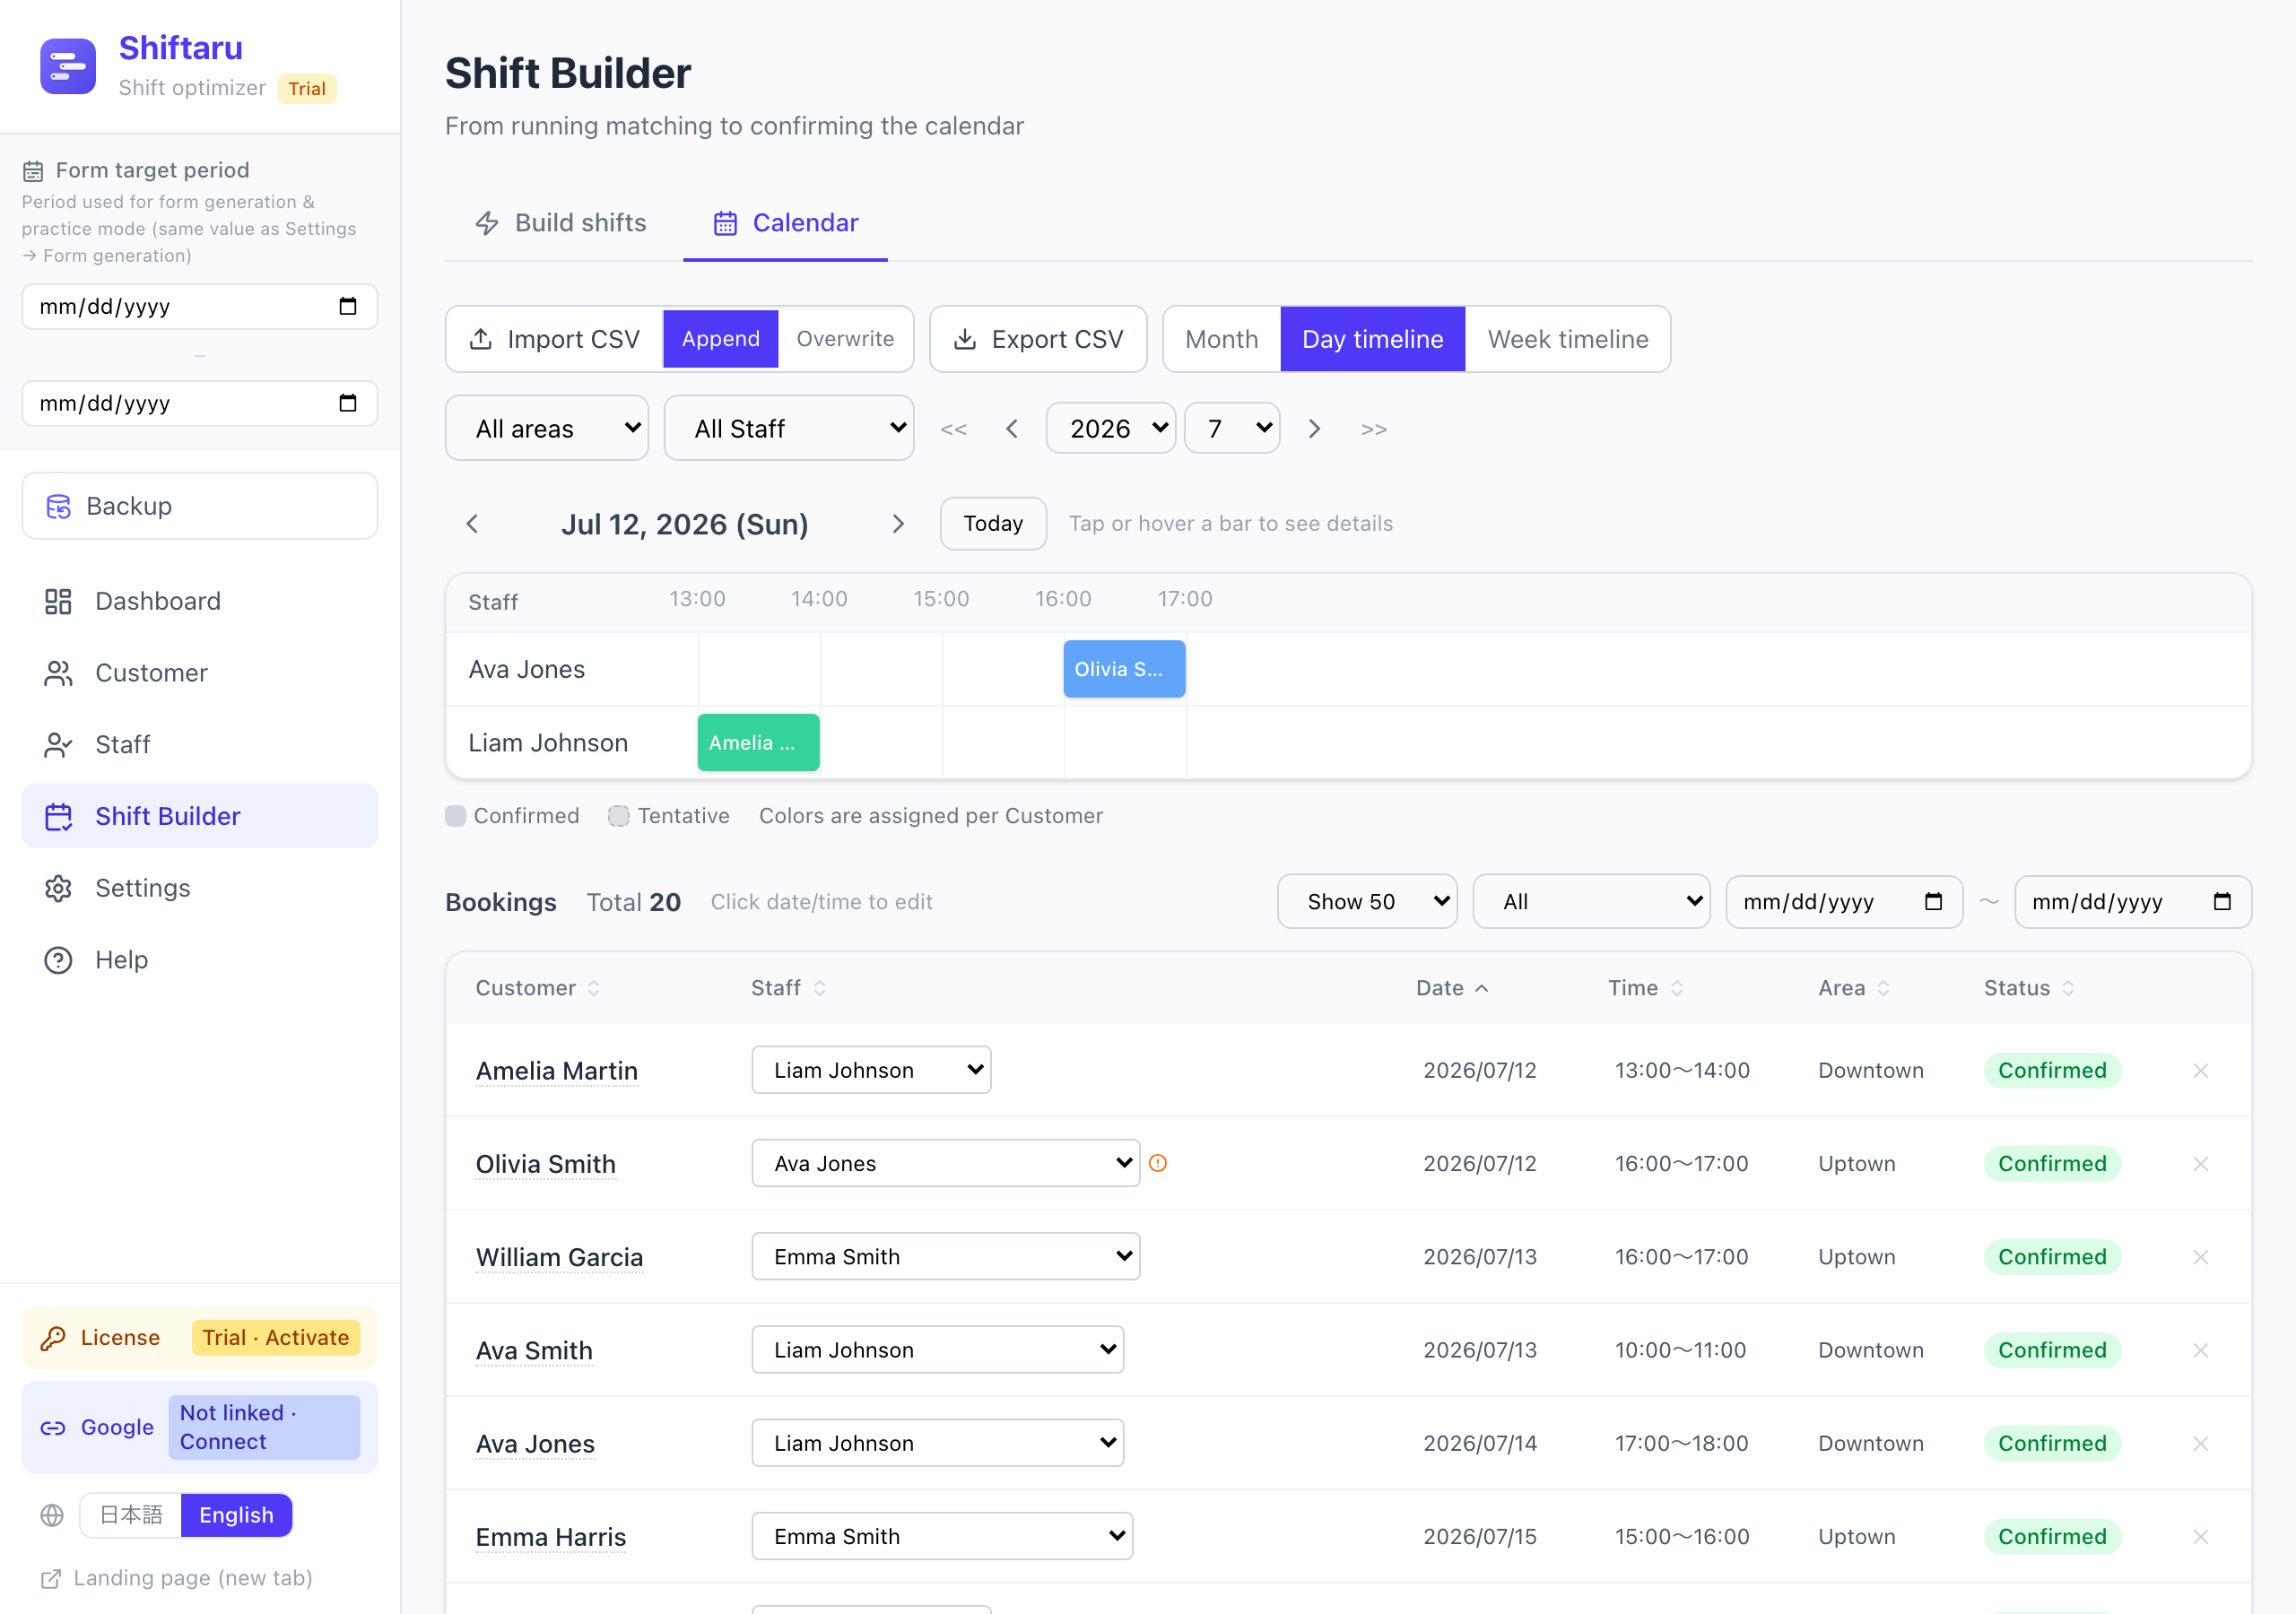
Task: Click the green Amelia shift bar
Action: point(758,743)
